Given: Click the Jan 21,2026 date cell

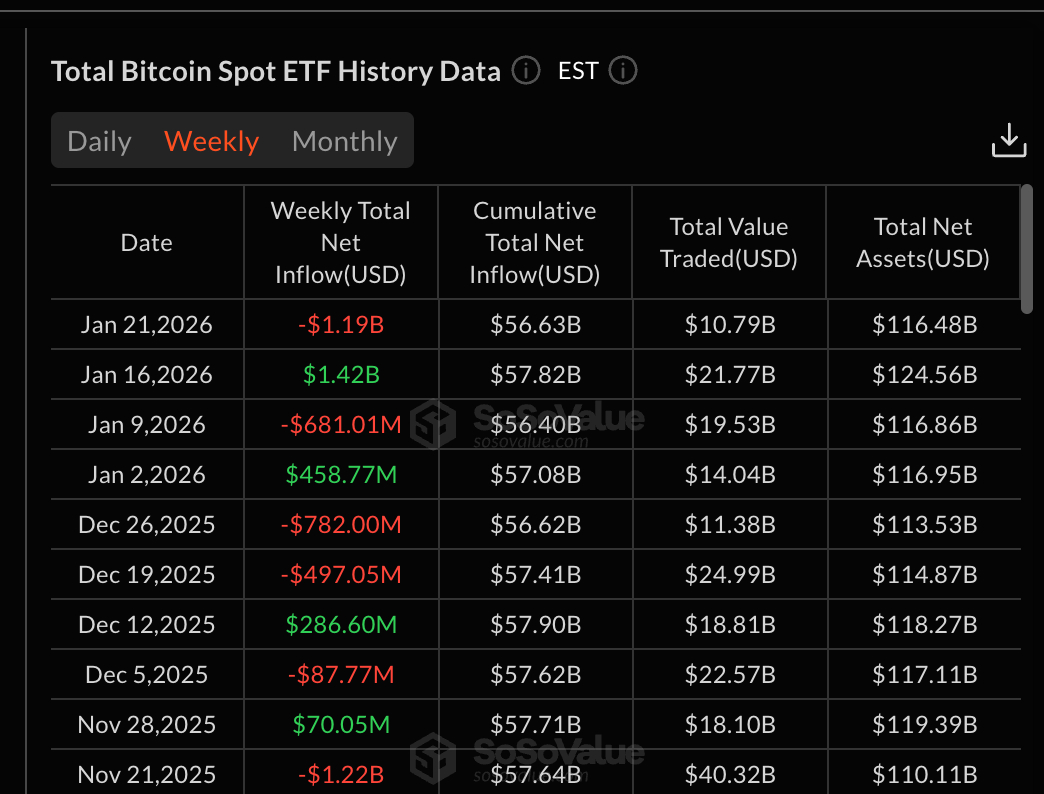Looking at the screenshot, I should pos(146,324).
